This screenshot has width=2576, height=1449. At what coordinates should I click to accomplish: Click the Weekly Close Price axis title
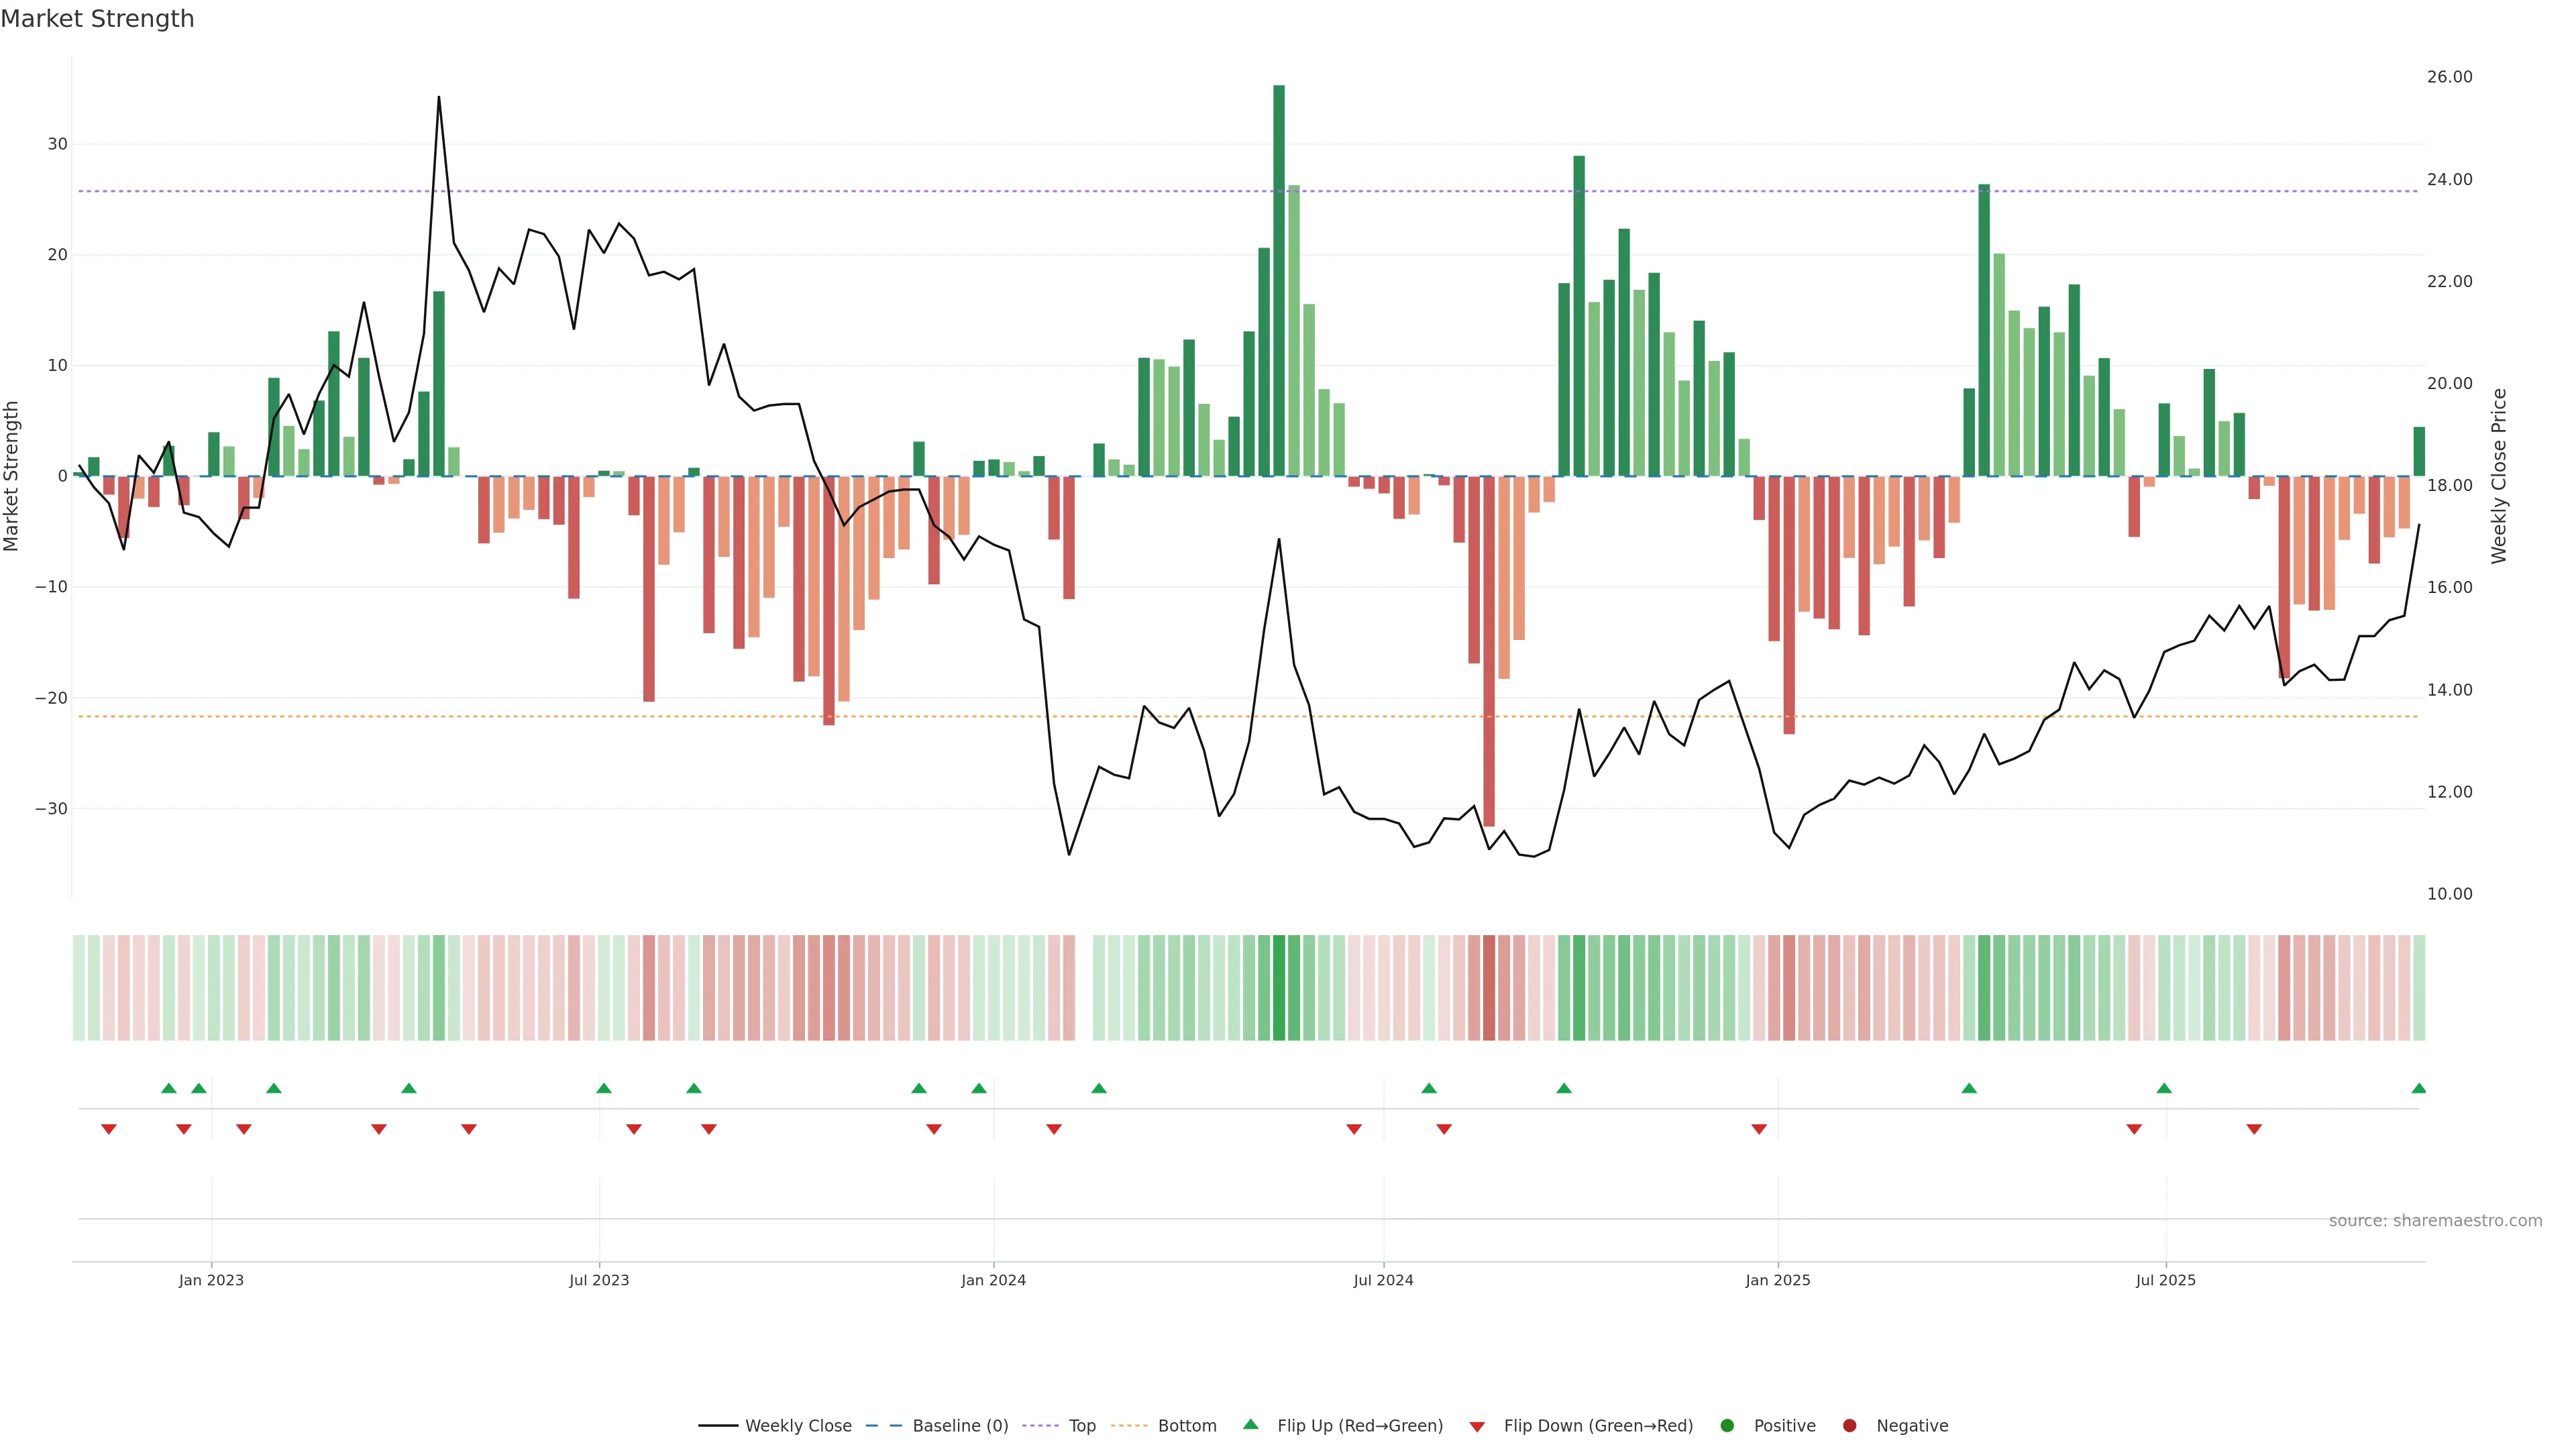[2499, 476]
